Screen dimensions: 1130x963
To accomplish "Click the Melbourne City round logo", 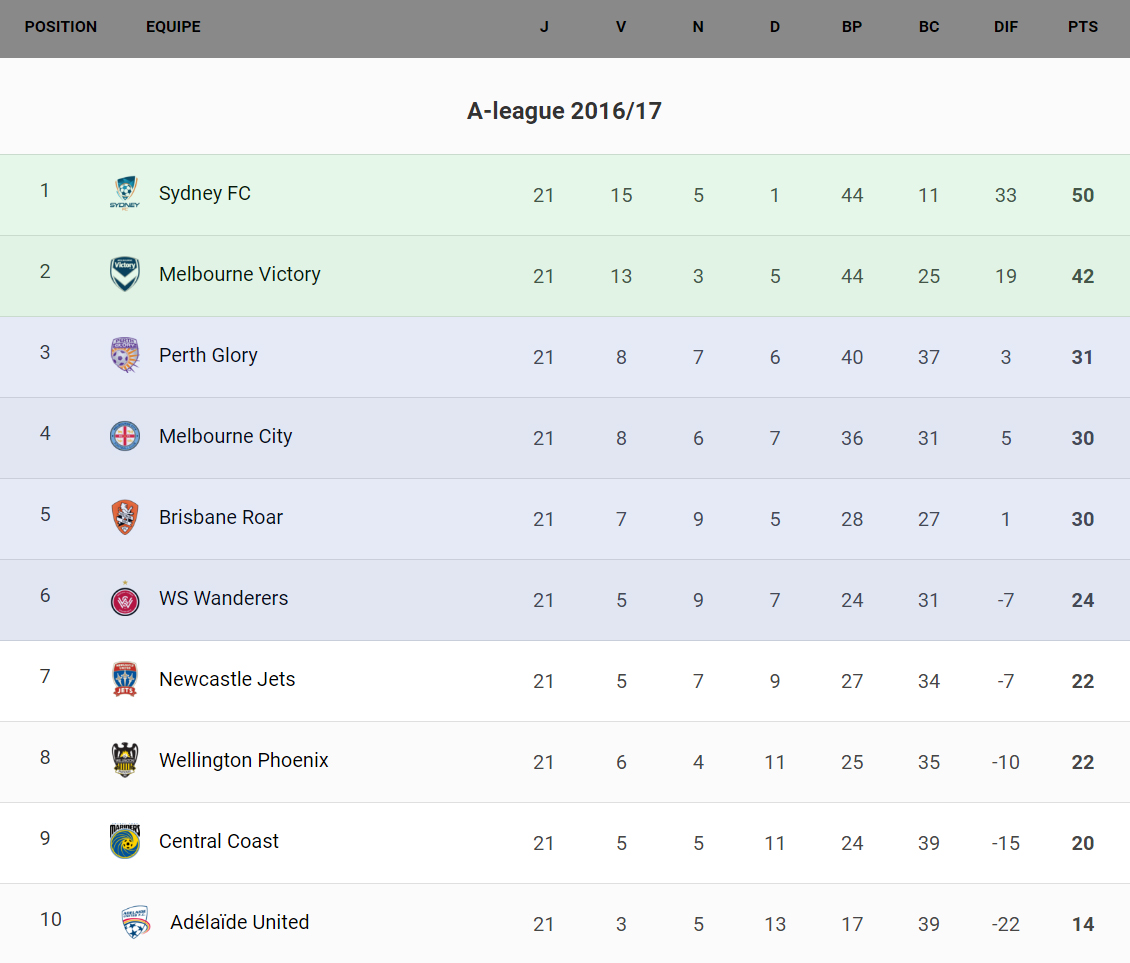I will tap(124, 436).
